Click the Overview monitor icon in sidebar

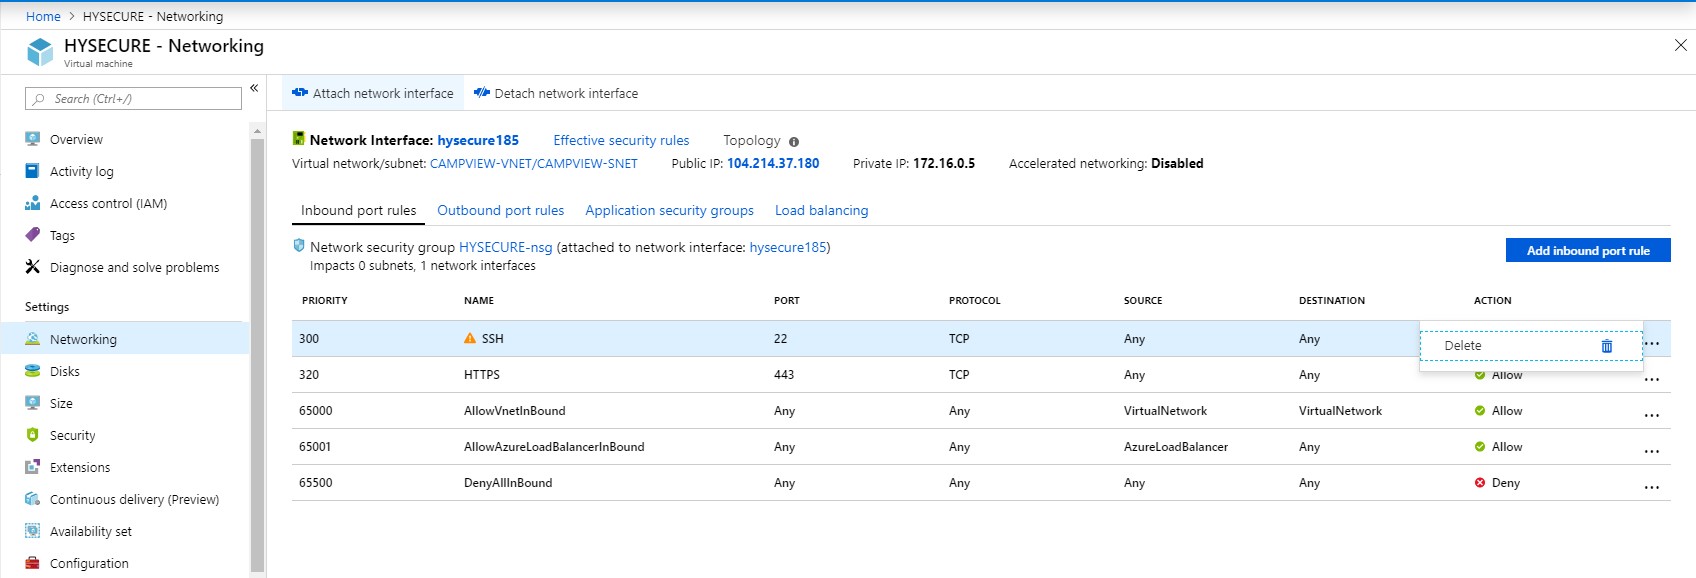click(x=33, y=139)
